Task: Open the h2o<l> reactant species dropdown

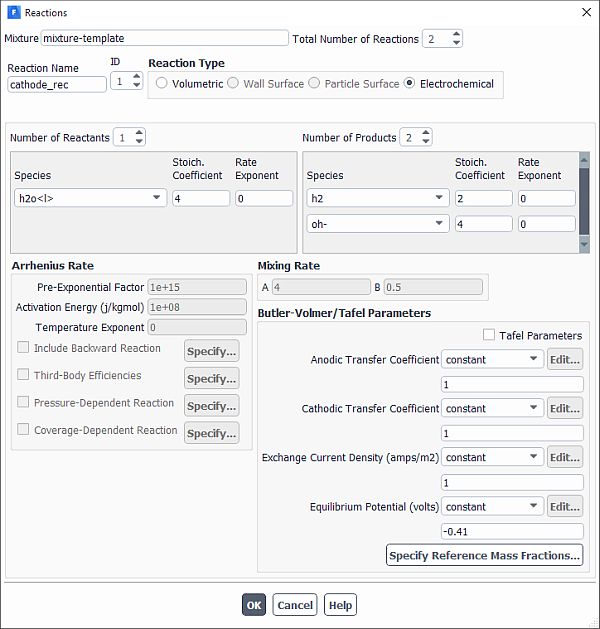Action: click(89, 198)
